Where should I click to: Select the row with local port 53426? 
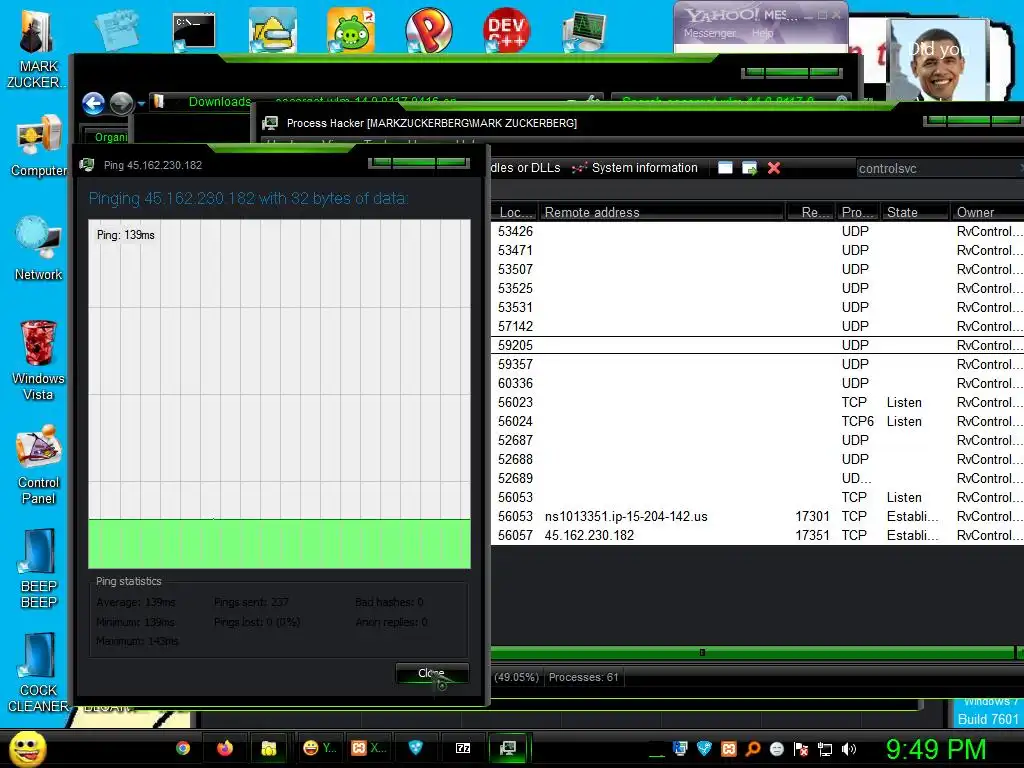(758, 231)
